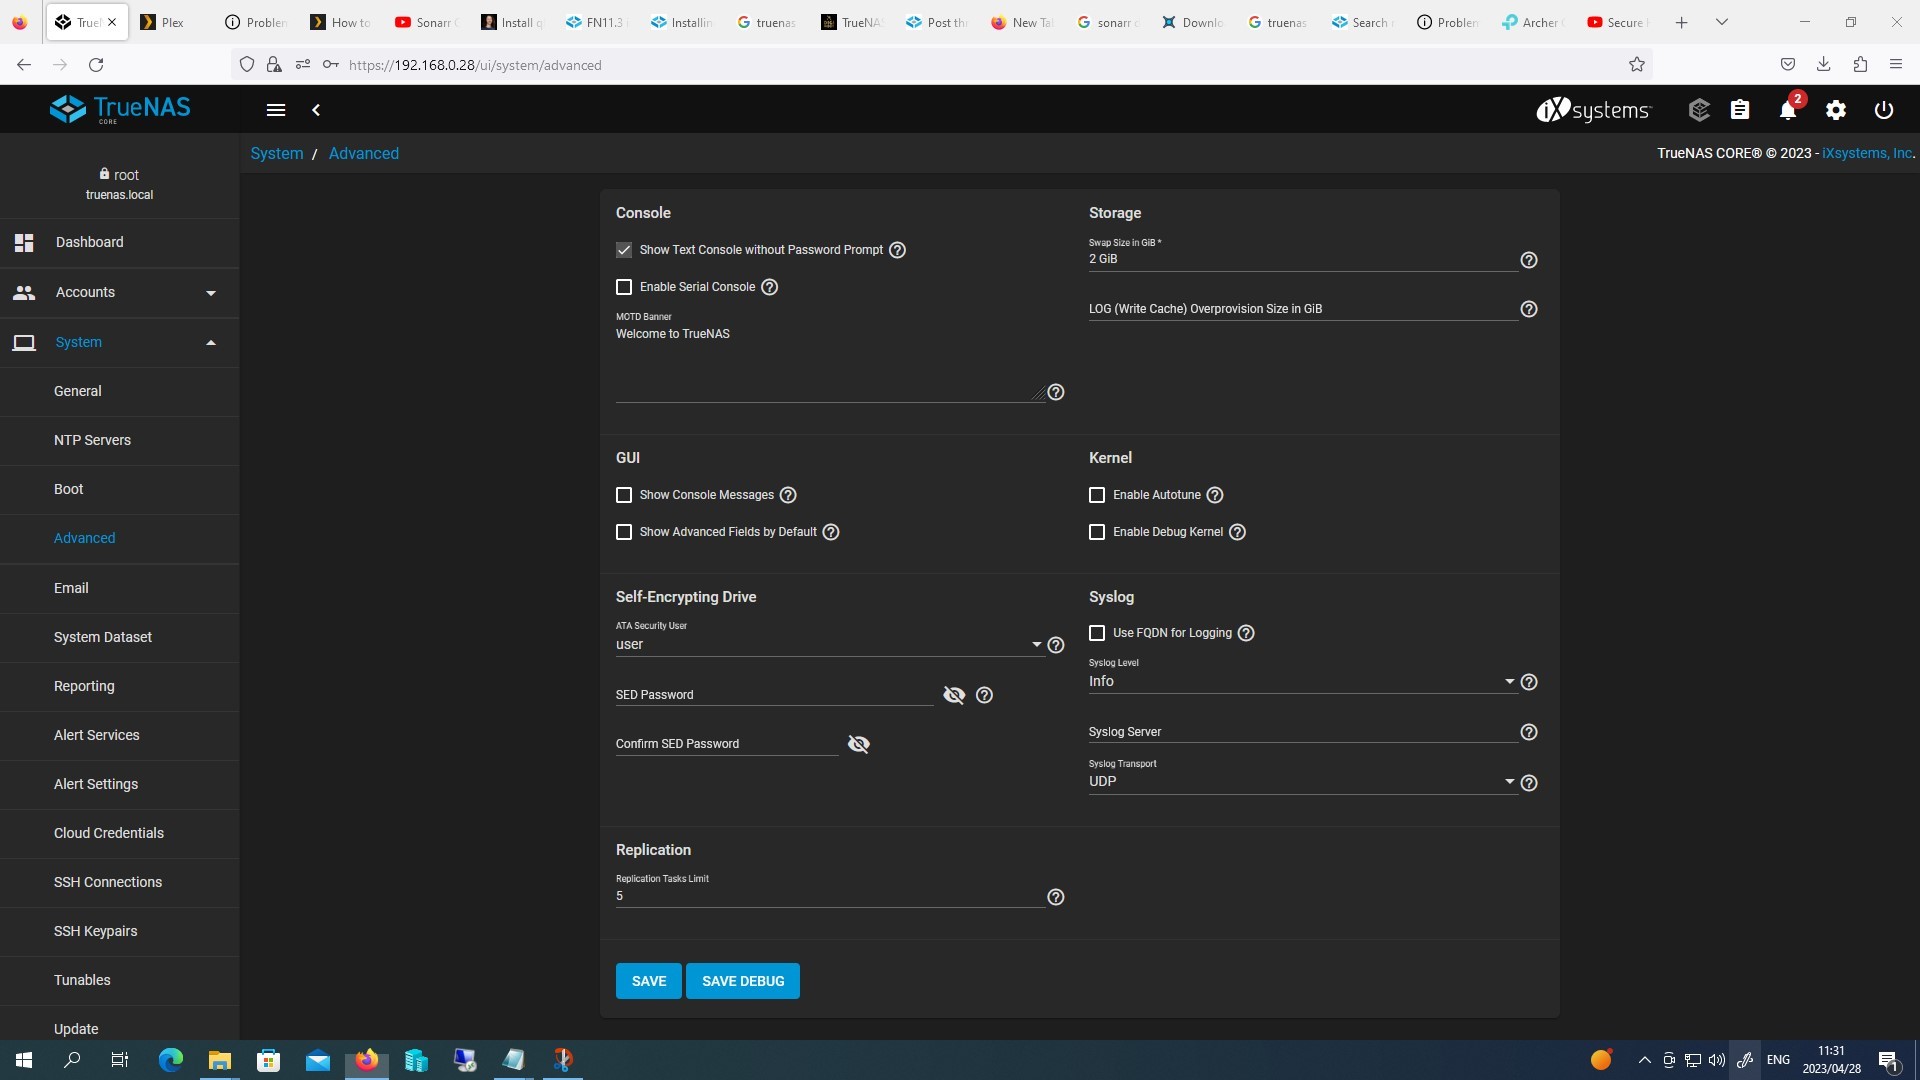The width and height of the screenshot is (1920, 1080).
Task: Open Boot page in sidebar
Action: (x=119, y=490)
